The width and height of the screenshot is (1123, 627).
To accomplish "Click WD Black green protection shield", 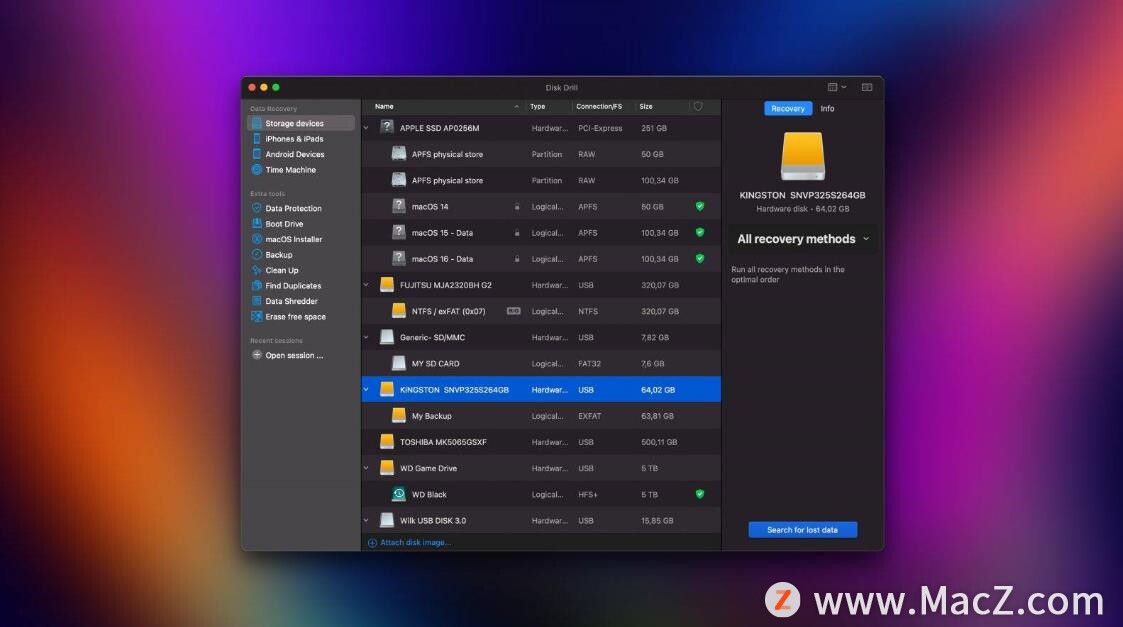I will pyautogui.click(x=700, y=494).
